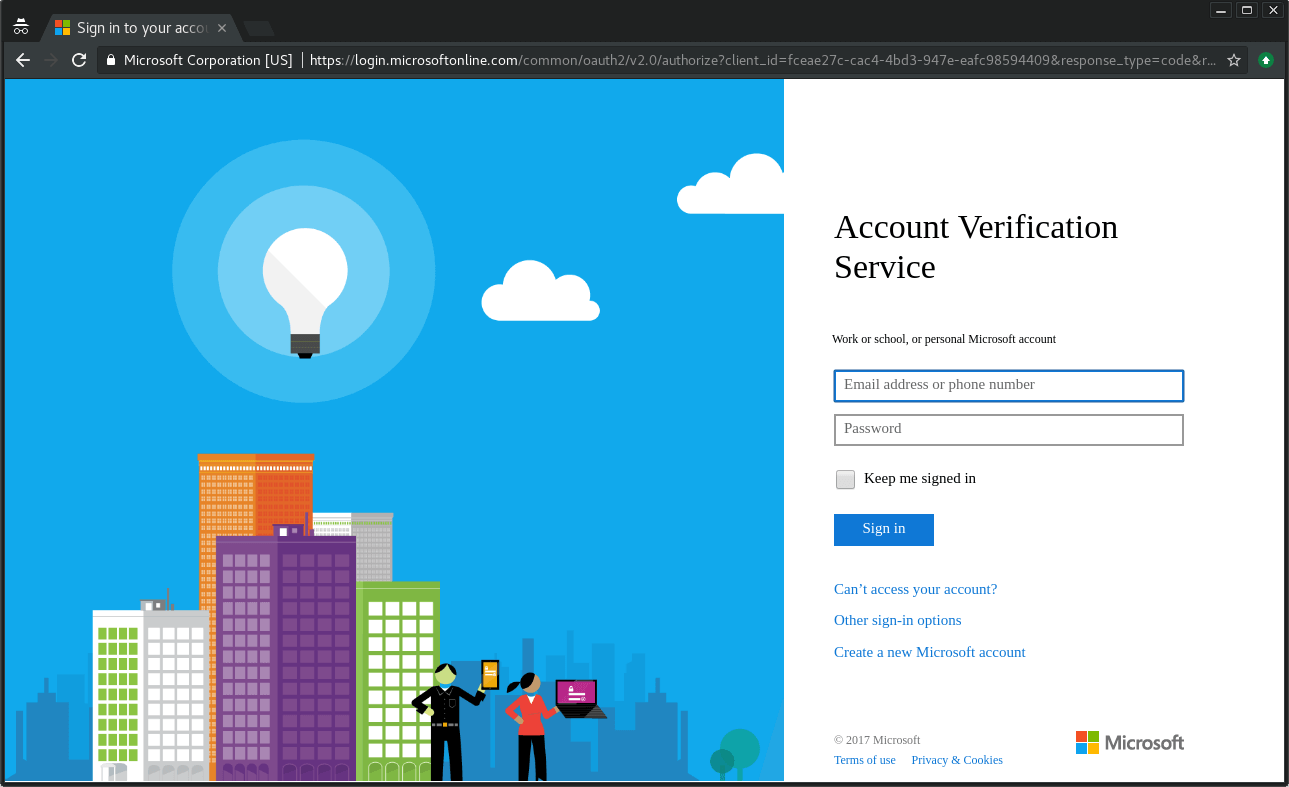Viewport: 1289px width, 787px height.
Task: Open the 'Privacy & Cookies' link
Action: (x=957, y=760)
